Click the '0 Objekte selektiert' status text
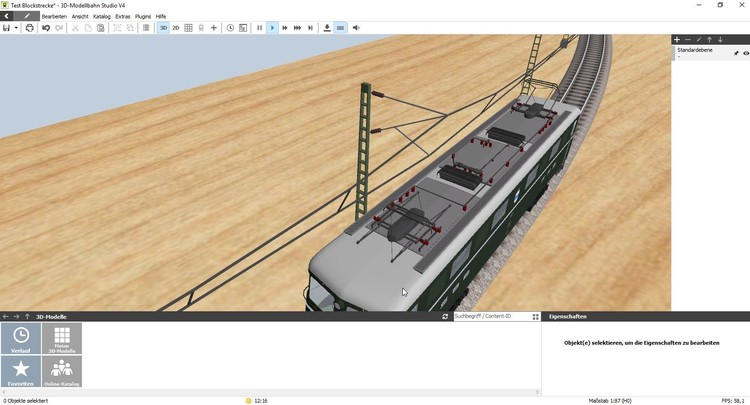Image resolution: width=750 pixels, height=405 pixels. tap(25, 401)
